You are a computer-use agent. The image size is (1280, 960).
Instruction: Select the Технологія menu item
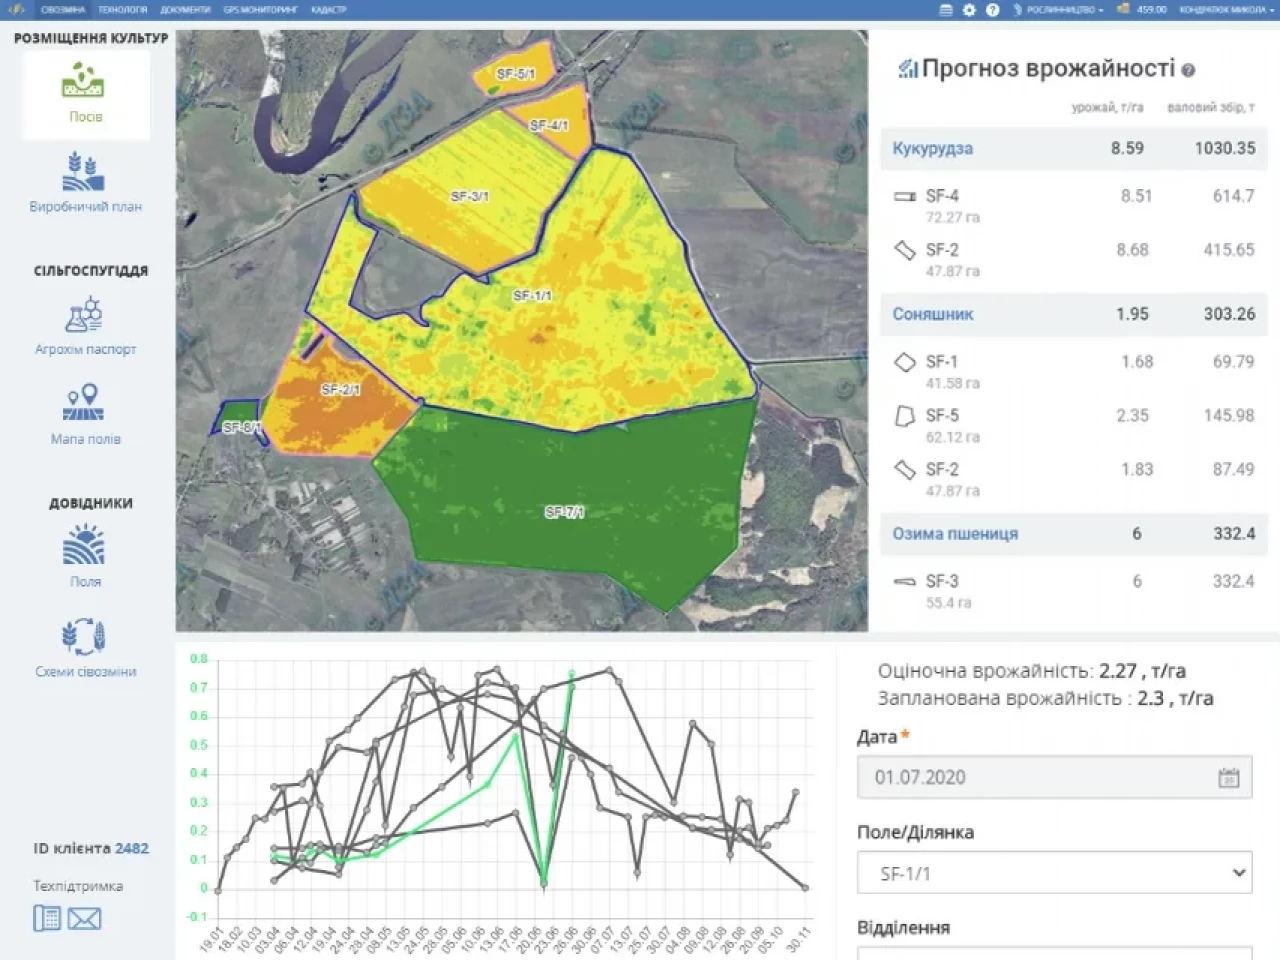pos(122,10)
